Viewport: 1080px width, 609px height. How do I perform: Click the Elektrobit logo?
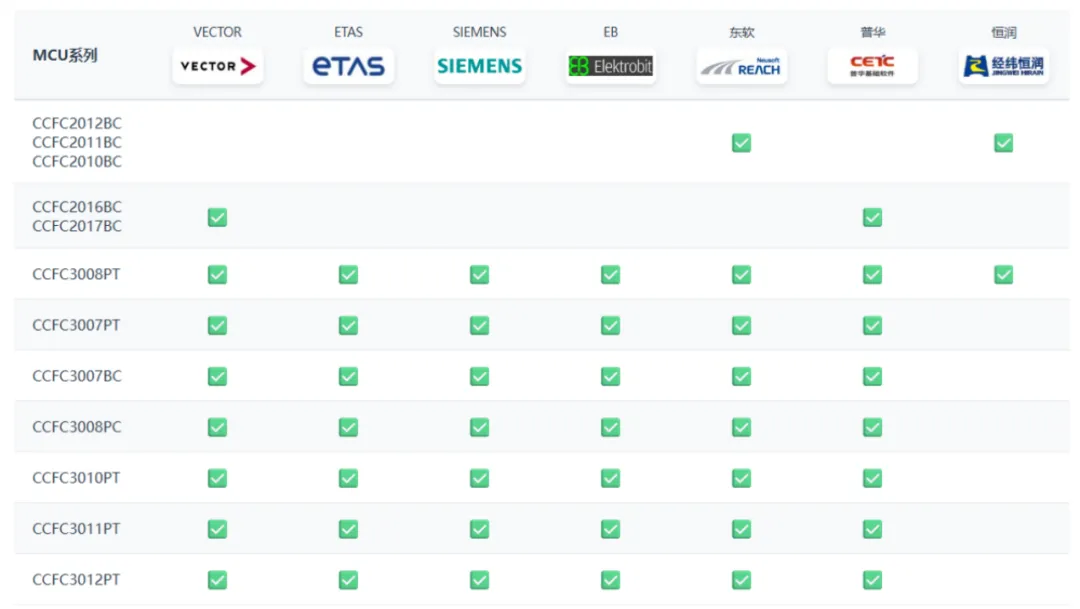pyautogui.click(x=610, y=66)
